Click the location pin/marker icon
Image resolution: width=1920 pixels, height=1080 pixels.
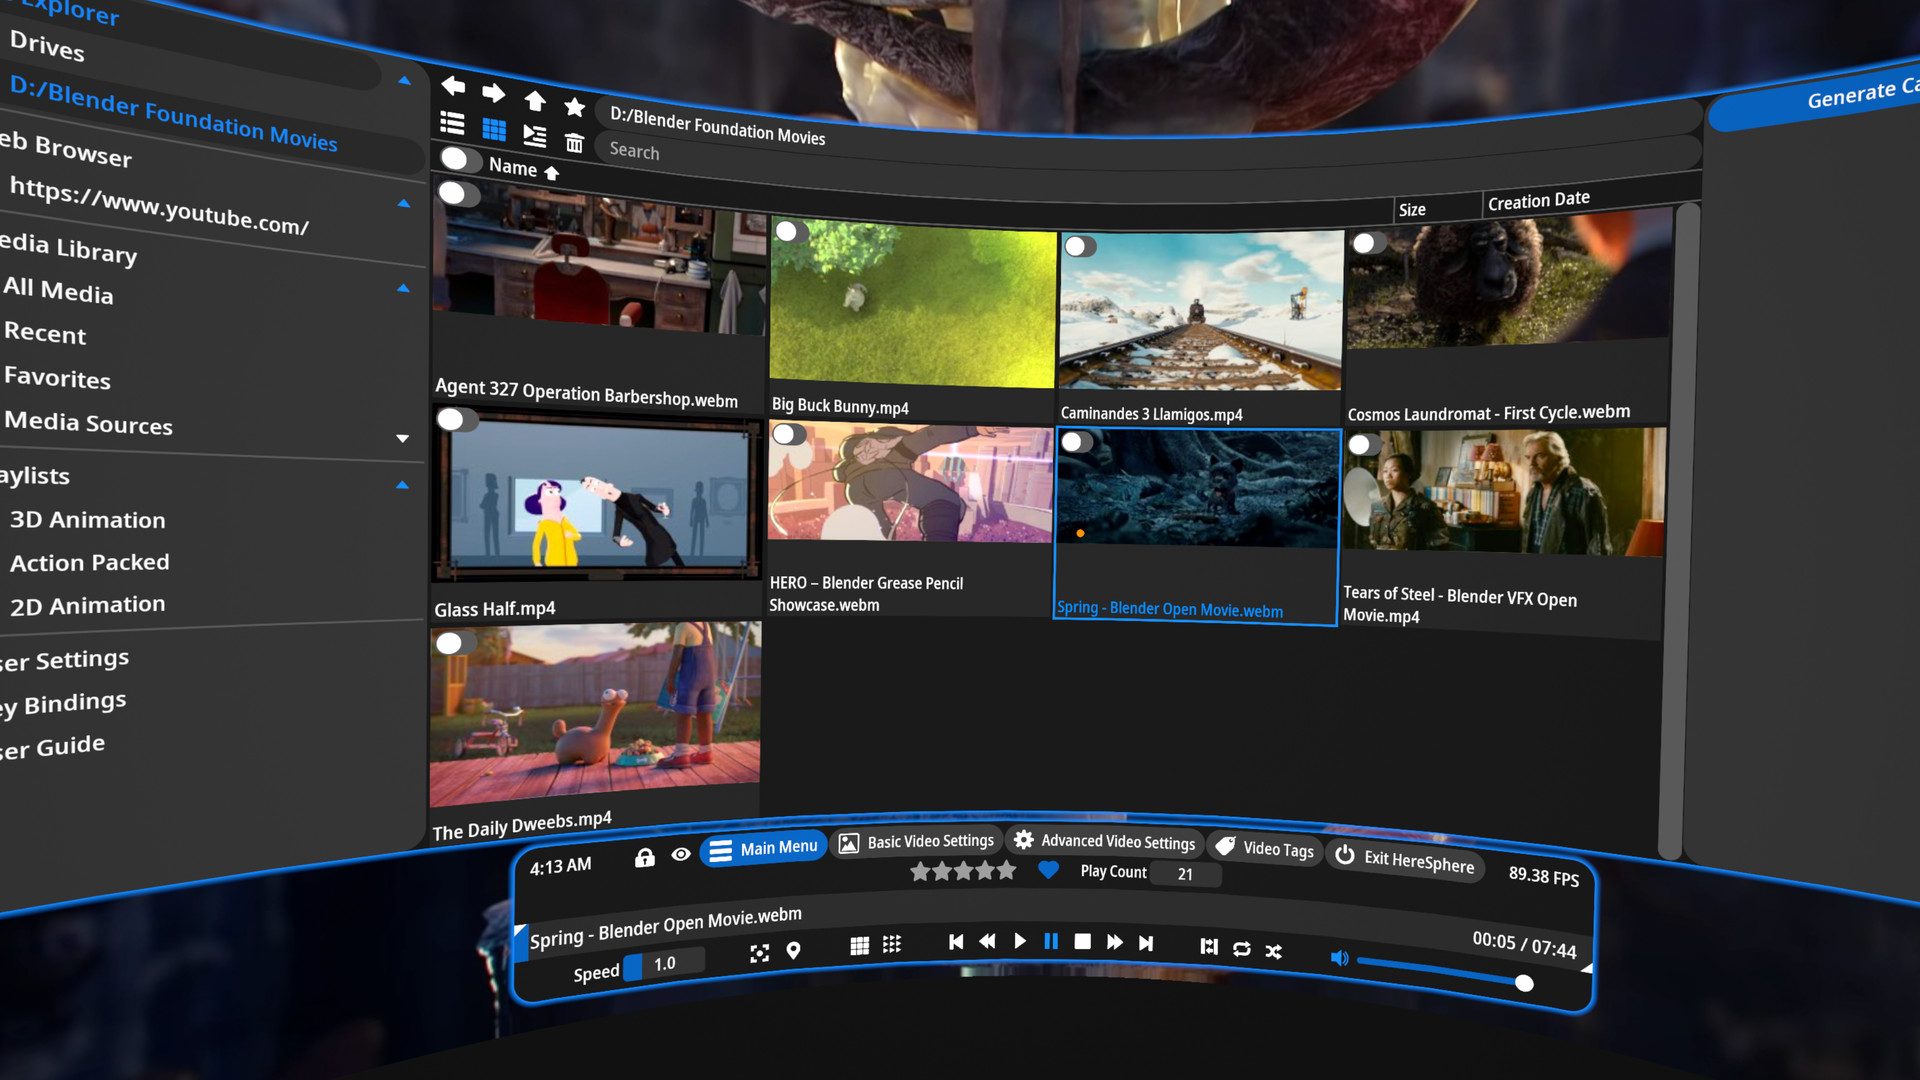tap(791, 949)
